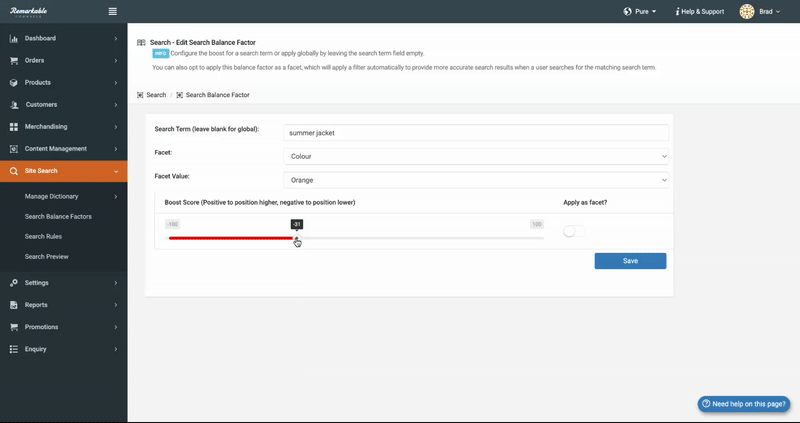Image resolution: width=800 pixels, height=423 pixels.
Task: Open the Facet Value dropdown showing Orange
Action: coord(476,180)
